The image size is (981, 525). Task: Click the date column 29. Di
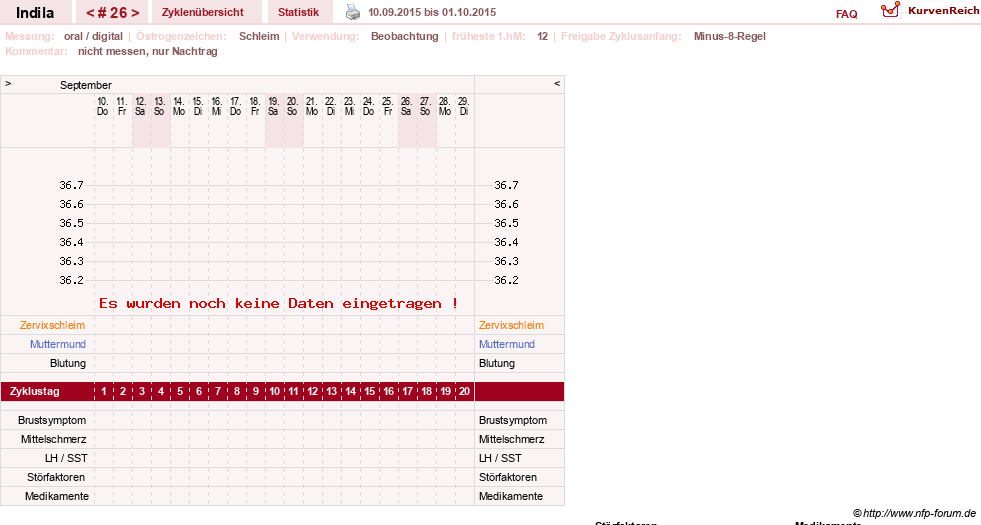coord(463,106)
